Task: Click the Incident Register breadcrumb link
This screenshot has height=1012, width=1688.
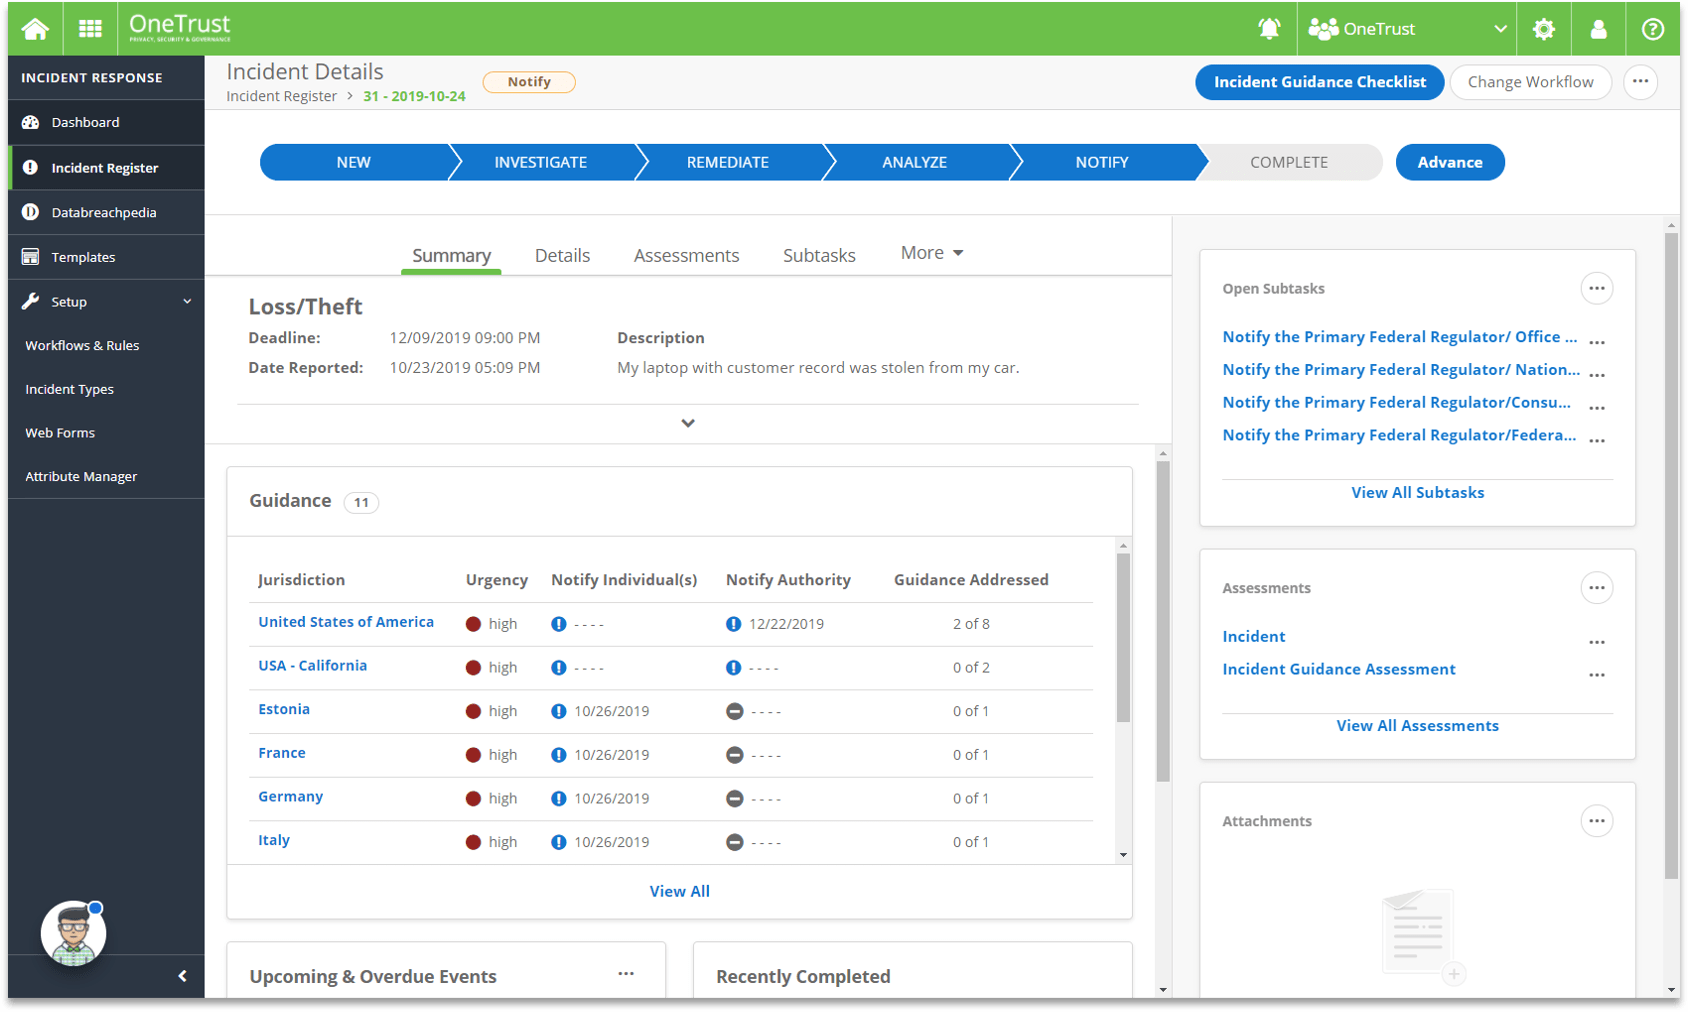Action: click(x=281, y=96)
